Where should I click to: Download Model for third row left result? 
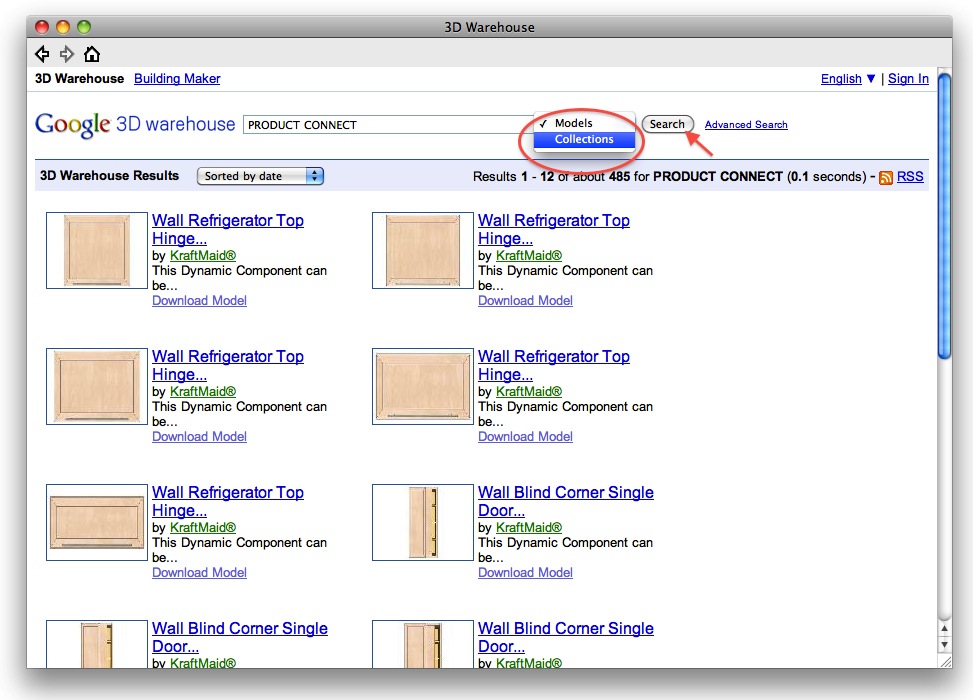[x=199, y=572]
